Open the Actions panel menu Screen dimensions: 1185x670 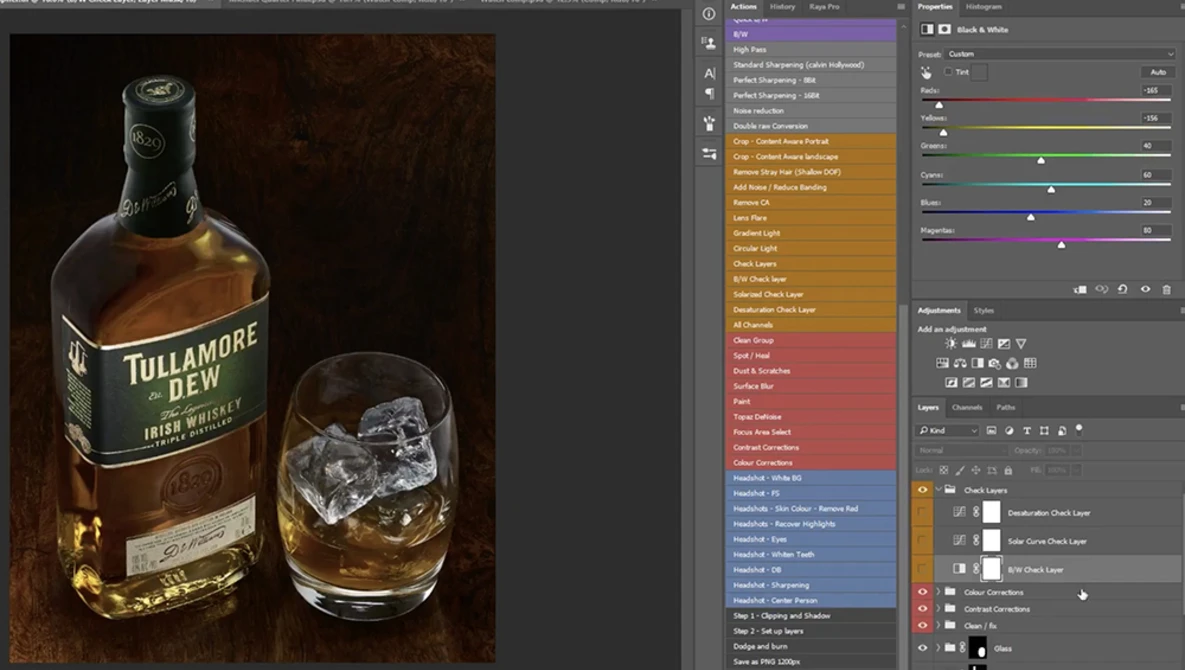pyautogui.click(x=901, y=7)
